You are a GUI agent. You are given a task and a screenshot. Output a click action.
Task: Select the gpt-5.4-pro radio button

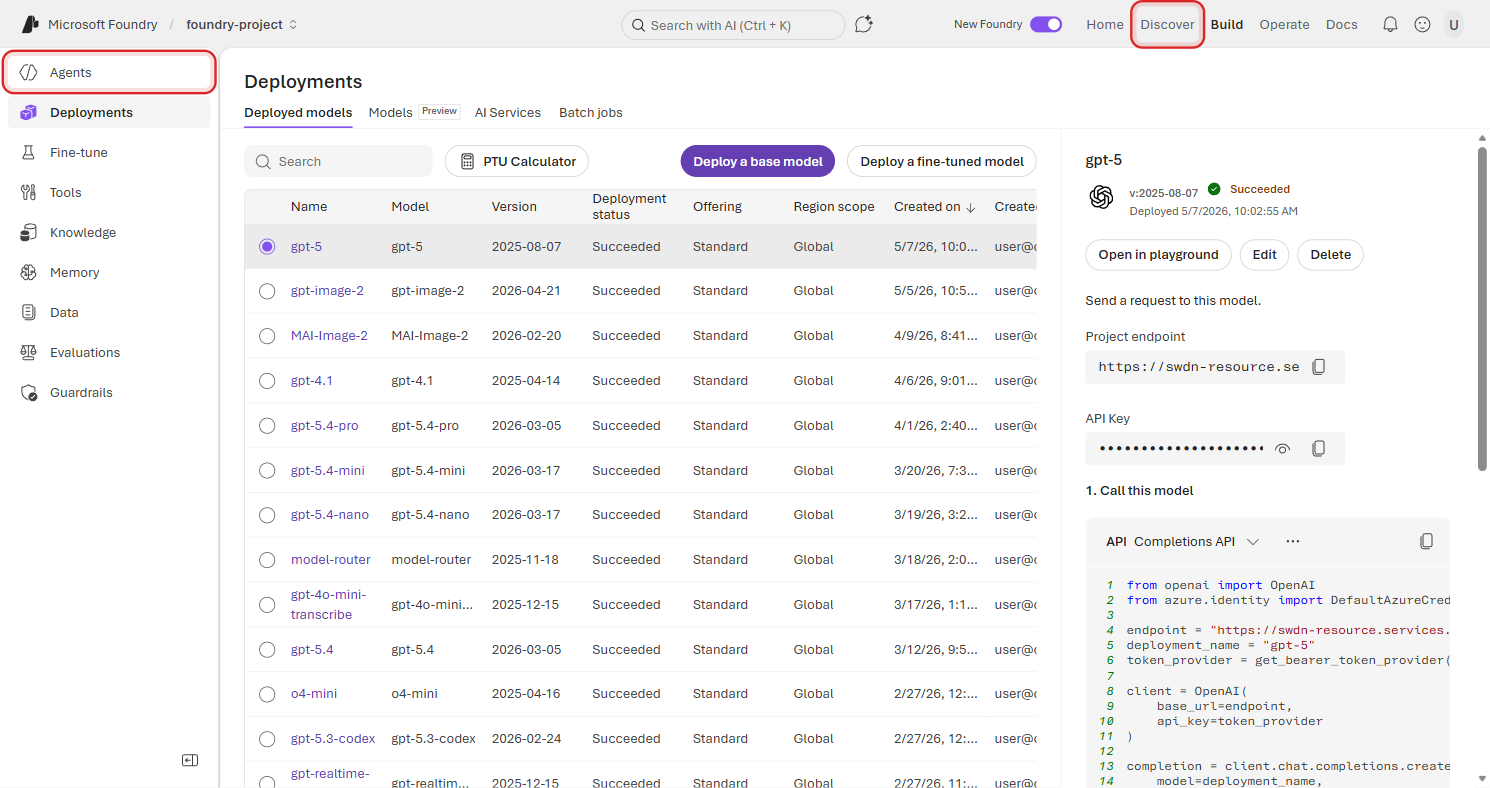click(267, 426)
